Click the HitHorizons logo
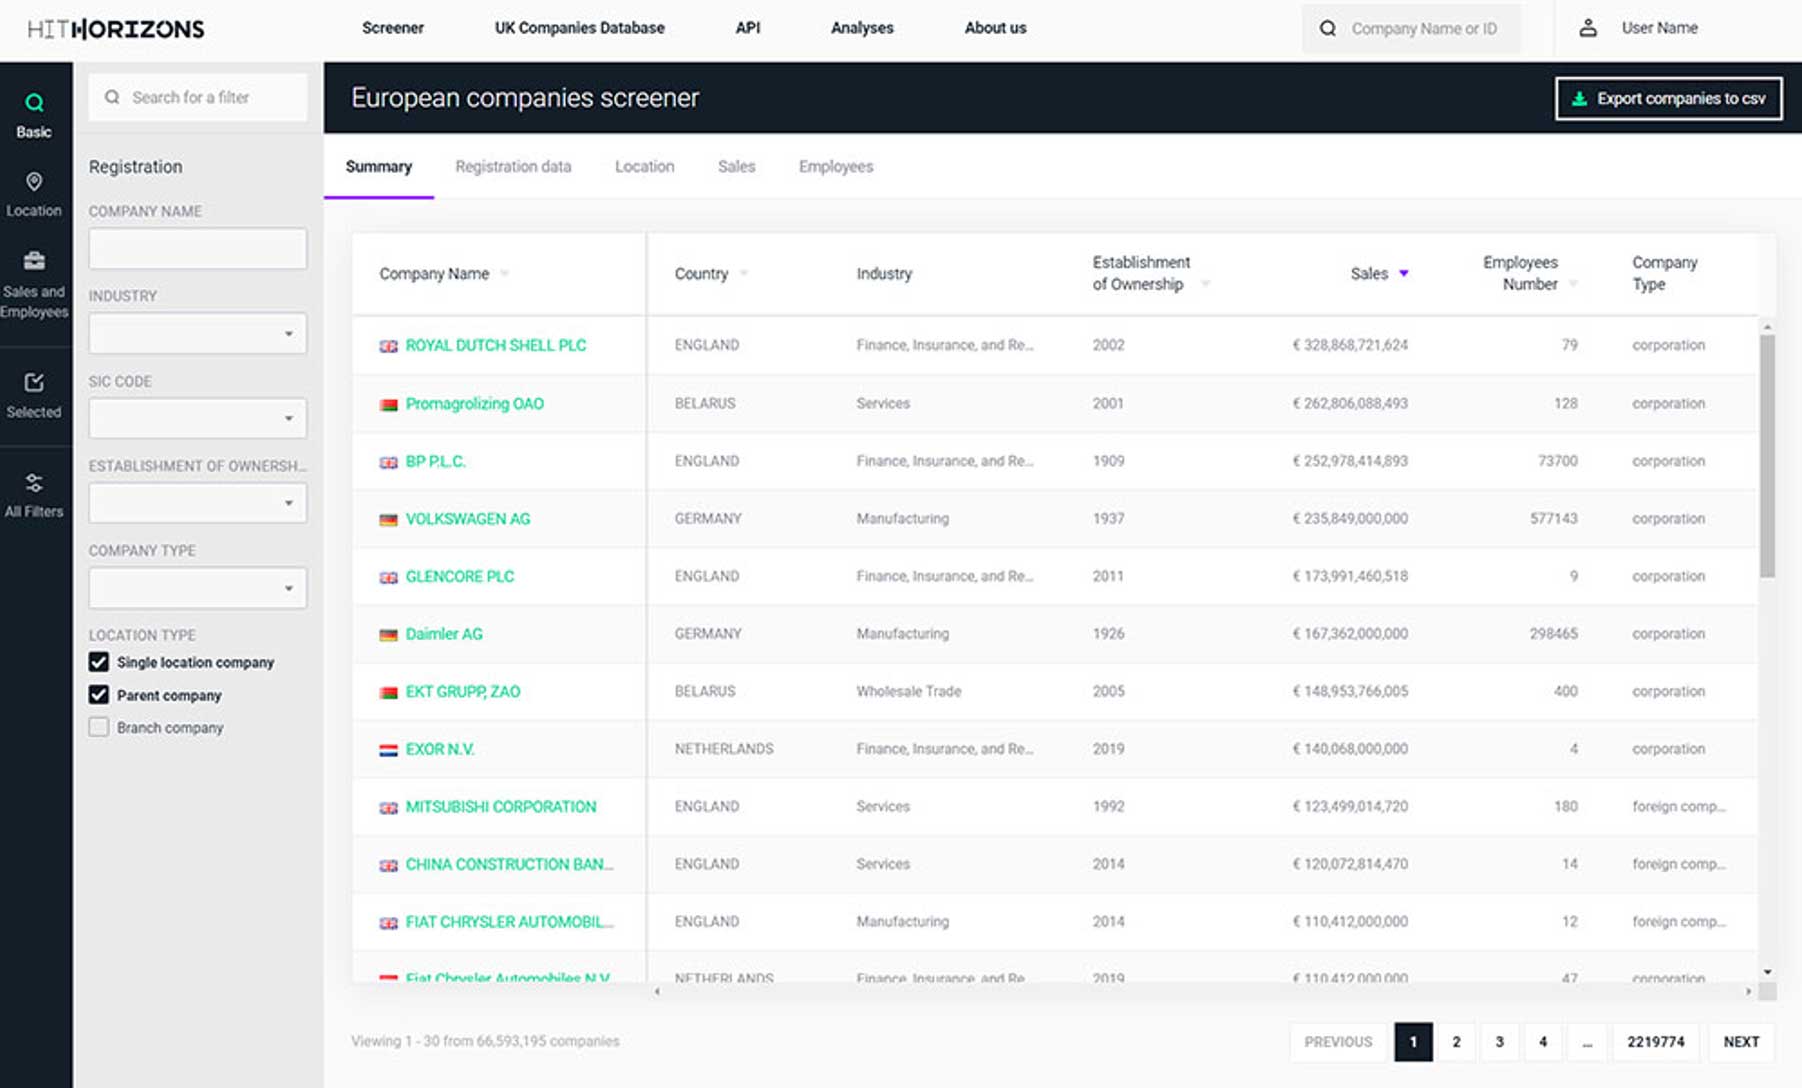1802x1088 pixels. [x=116, y=29]
